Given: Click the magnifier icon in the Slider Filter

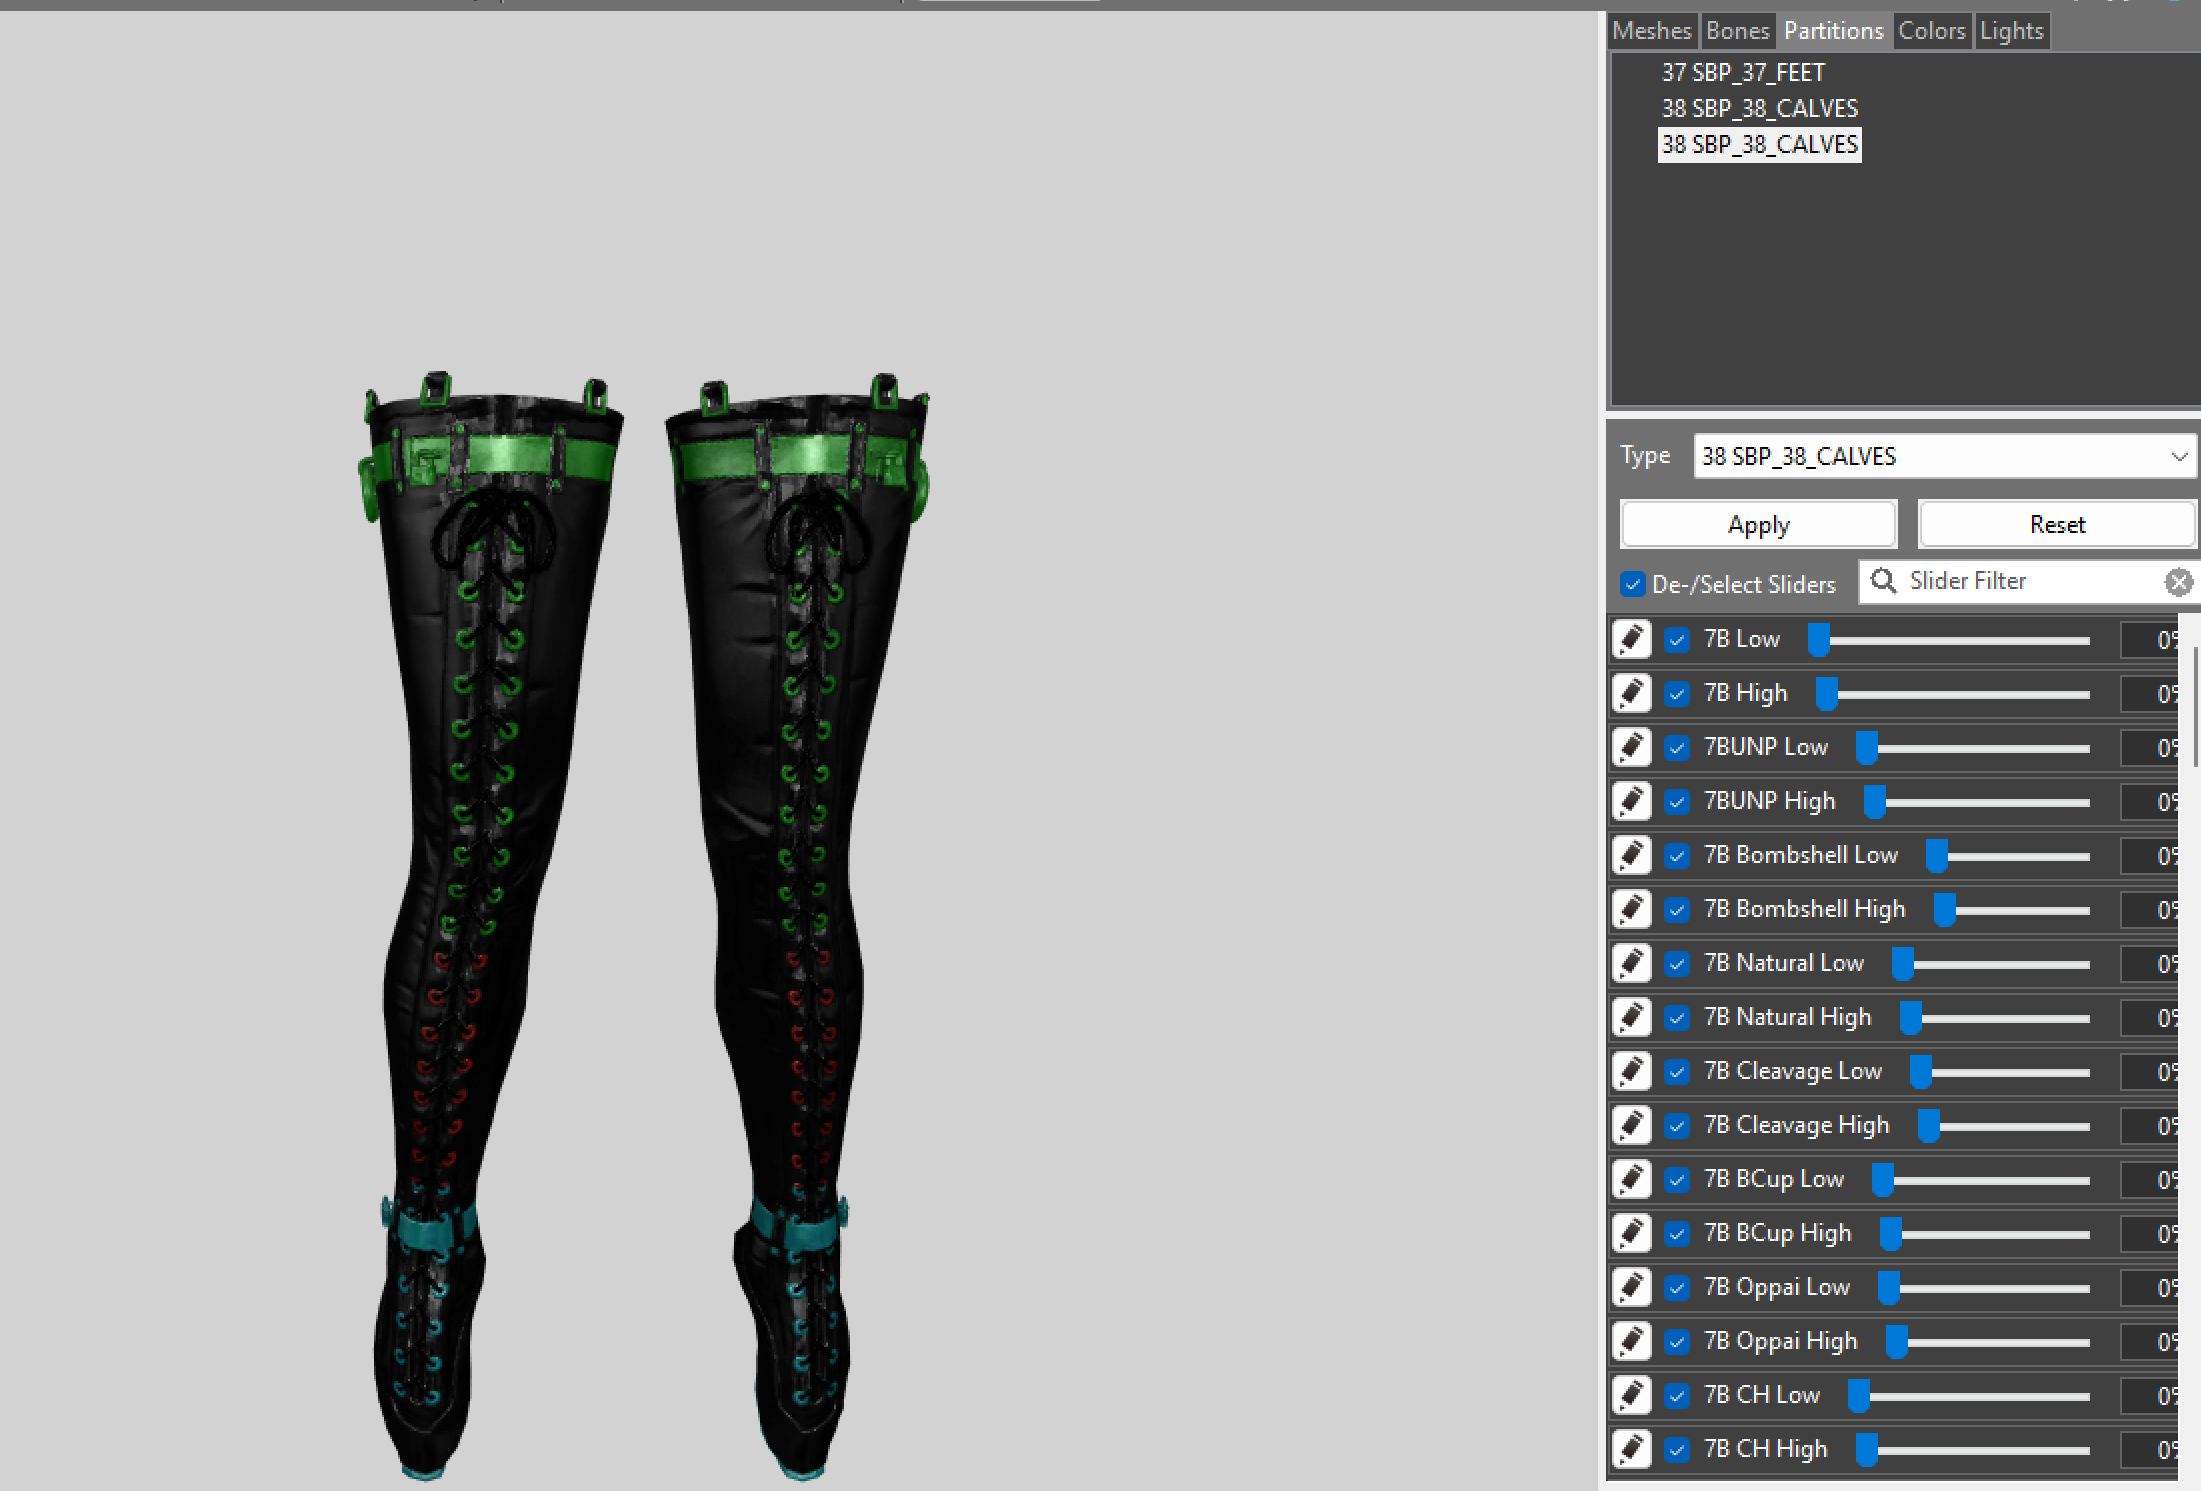Looking at the screenshot, I should [x=1884, y=581].
